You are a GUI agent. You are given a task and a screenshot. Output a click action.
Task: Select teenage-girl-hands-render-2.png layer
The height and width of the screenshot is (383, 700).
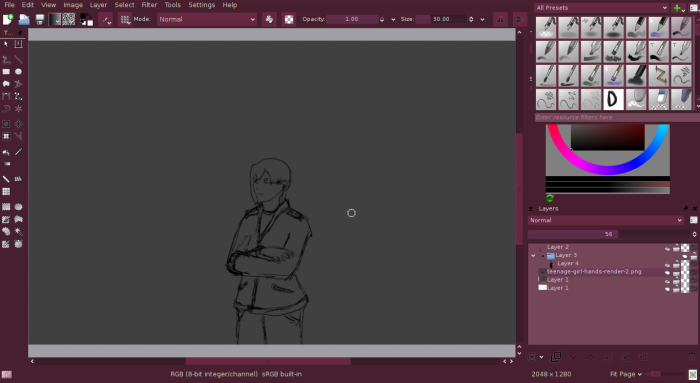(x=594, y=271)
